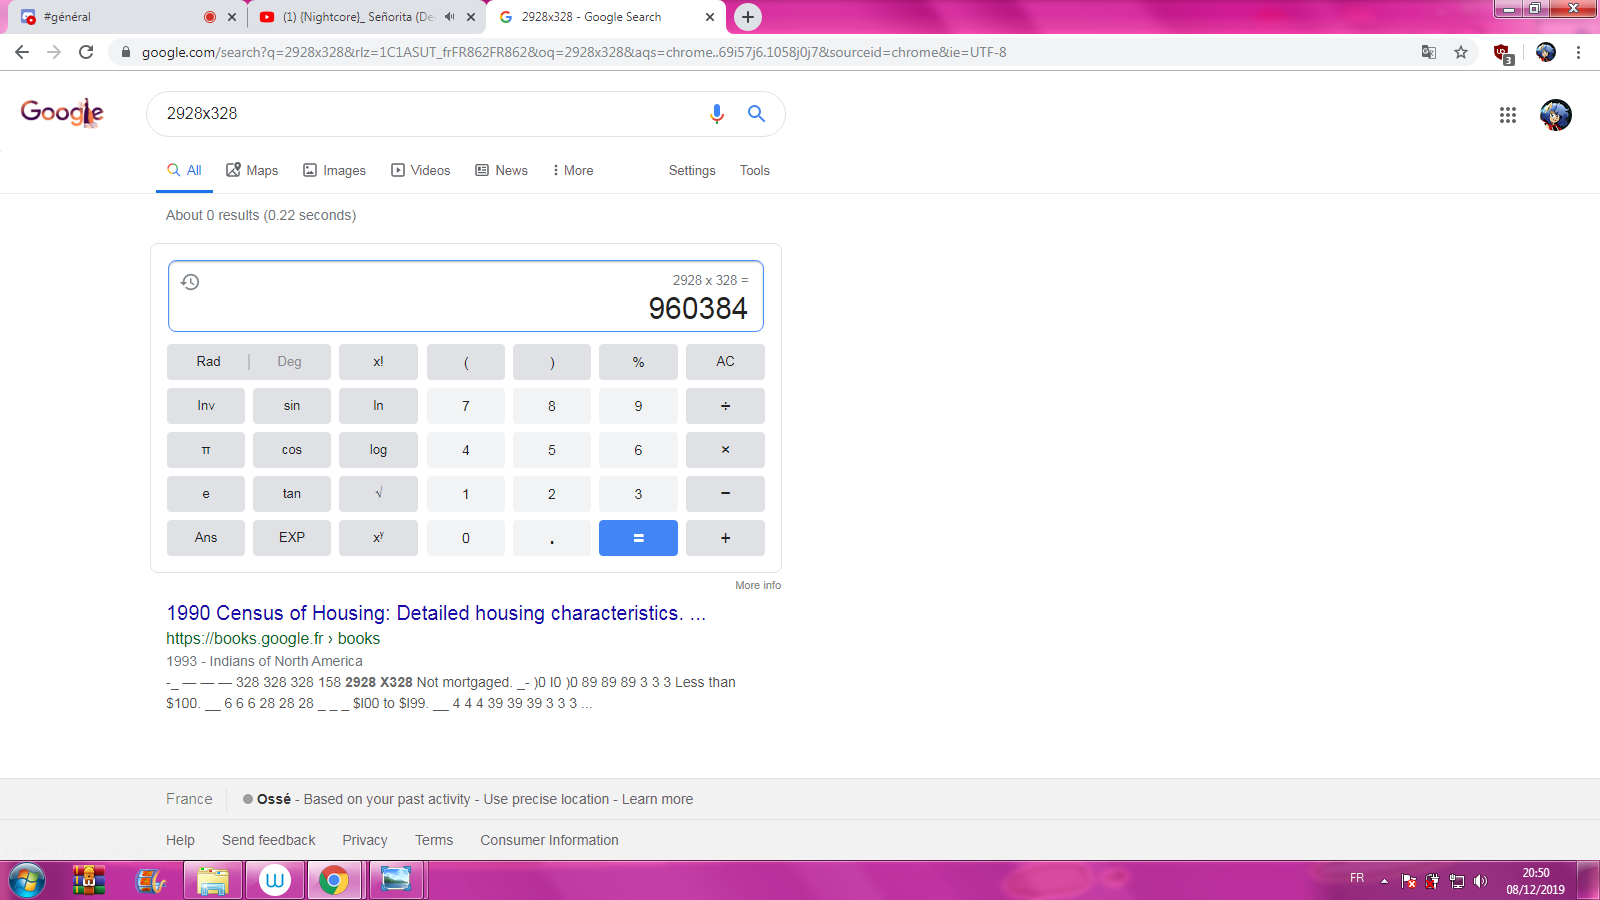This screenshot has width=1600, height=900.
Task: Switch to the Images tab
Action: (x=334, y=171)
